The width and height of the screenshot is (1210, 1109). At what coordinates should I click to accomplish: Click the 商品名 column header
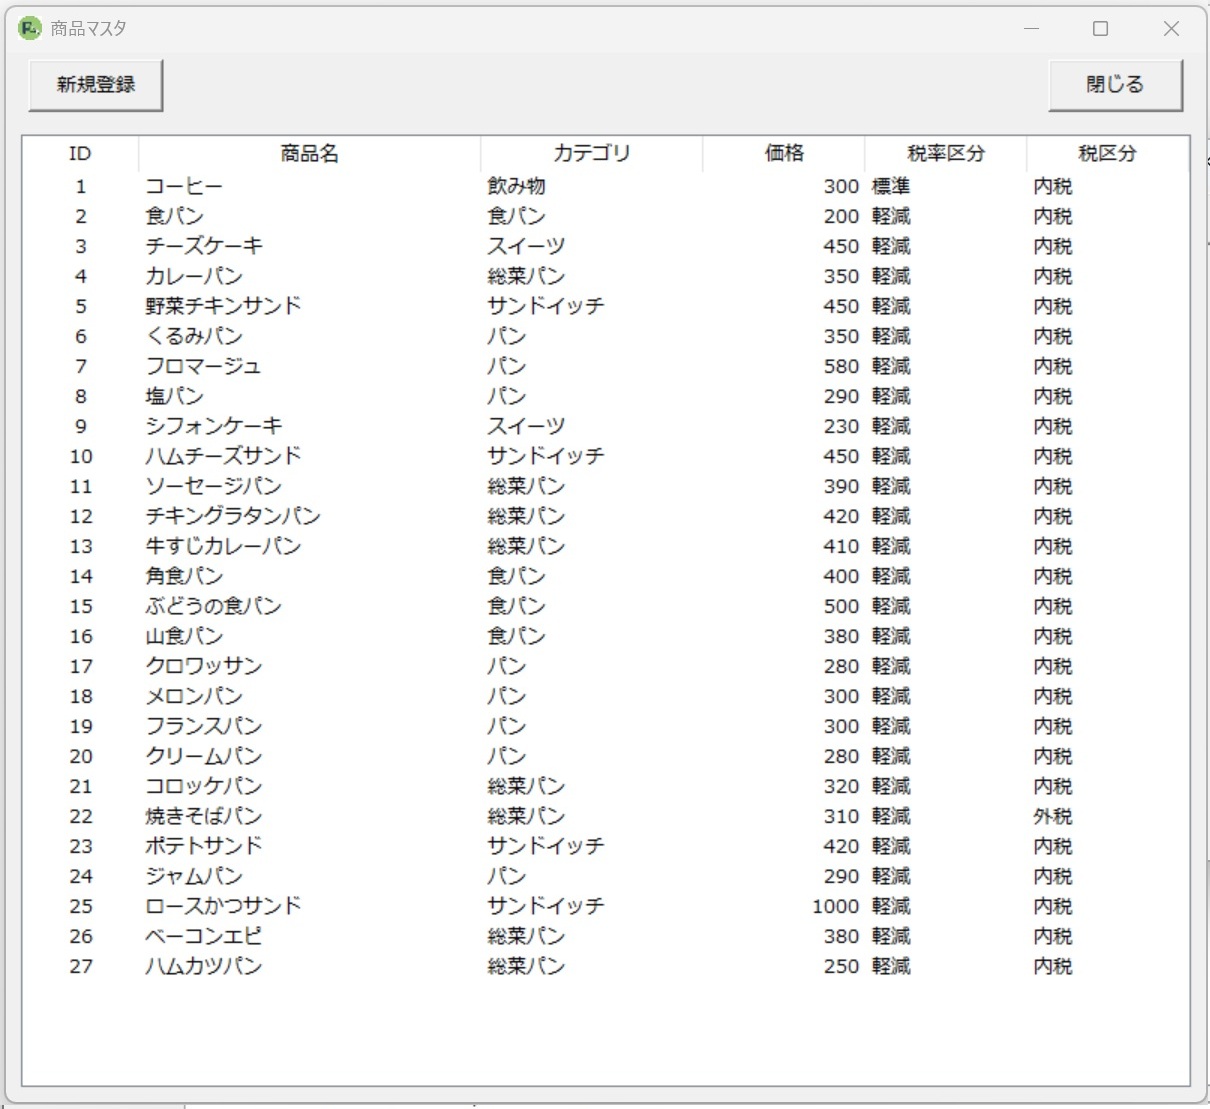click(x=309, y=154)
